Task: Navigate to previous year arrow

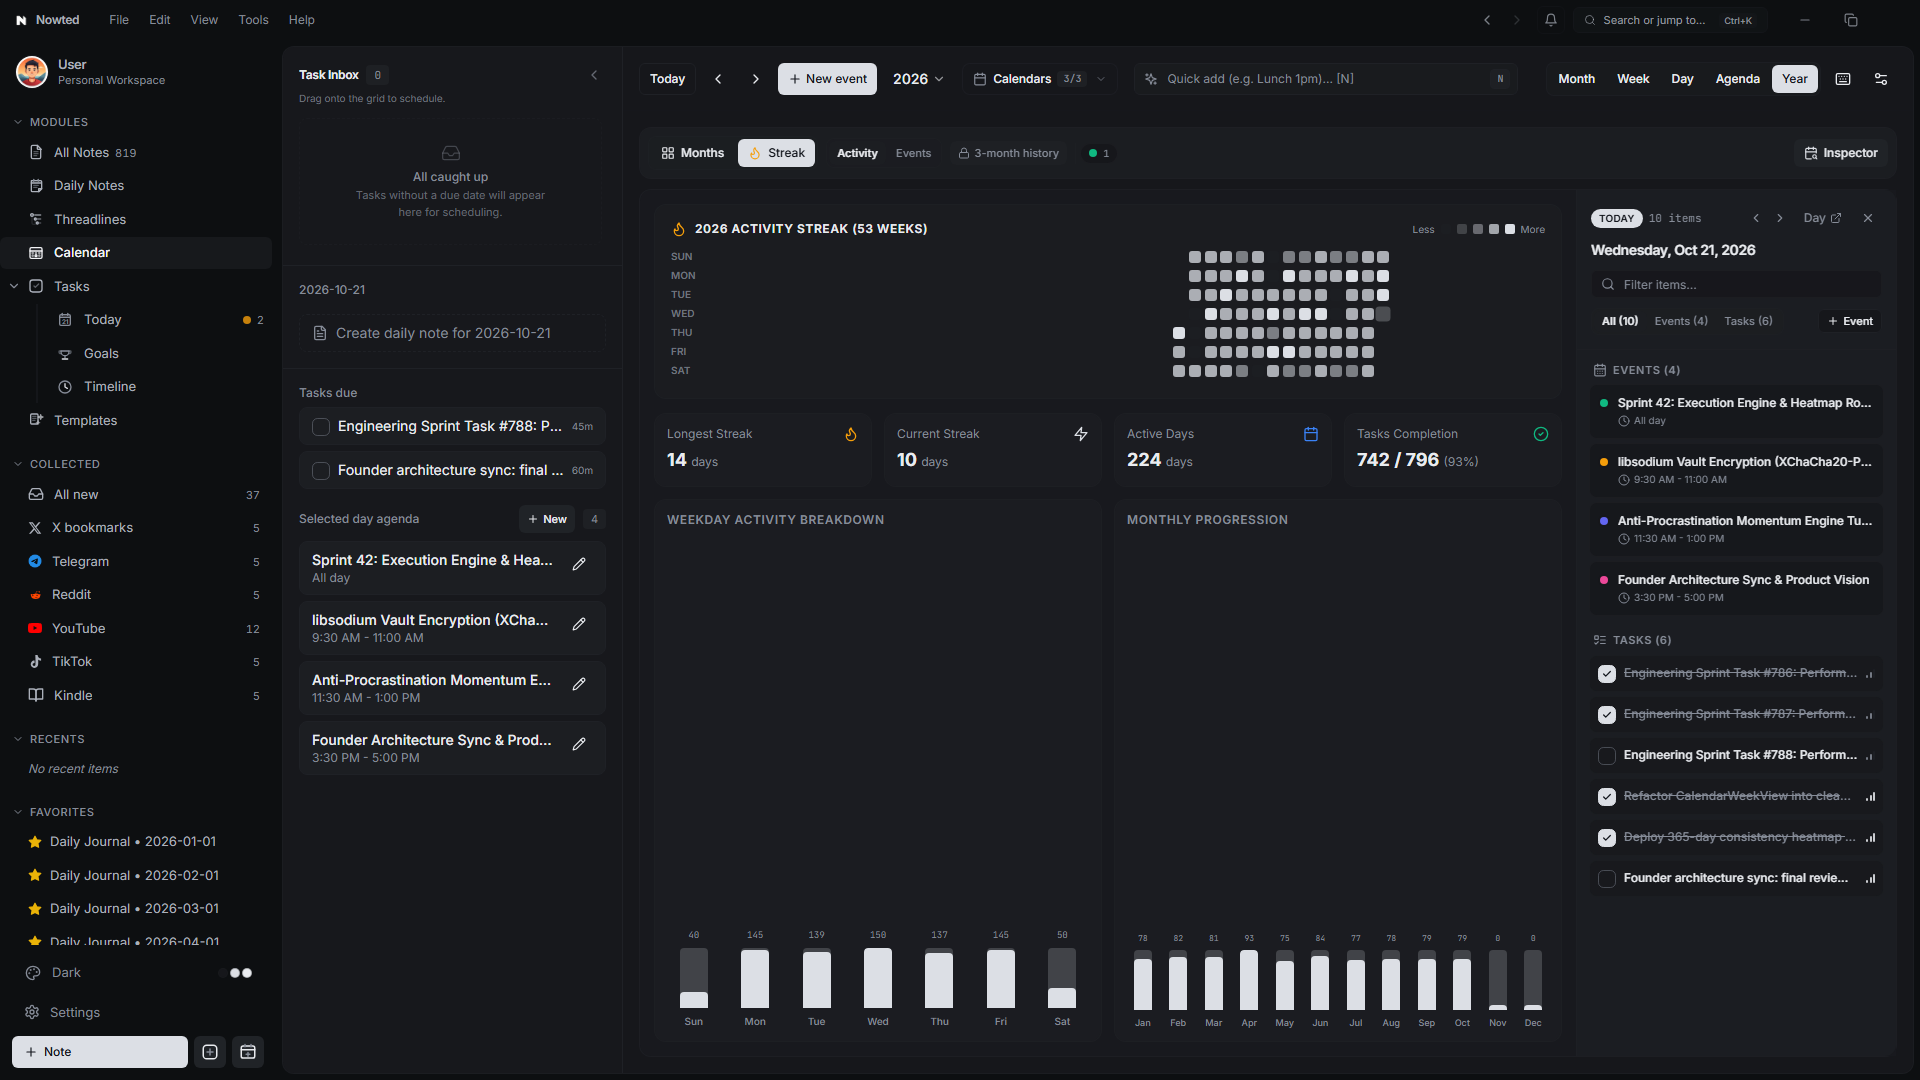Action: (x=718, y=79)
